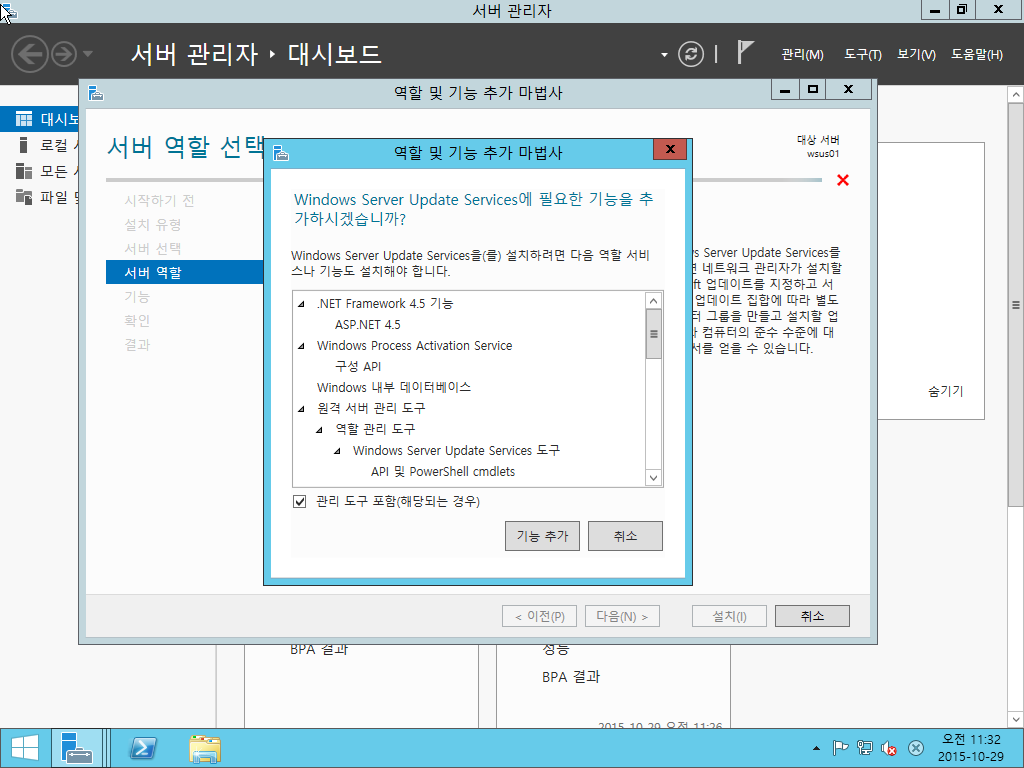Click the 다음(N) button

click(622, 616)
